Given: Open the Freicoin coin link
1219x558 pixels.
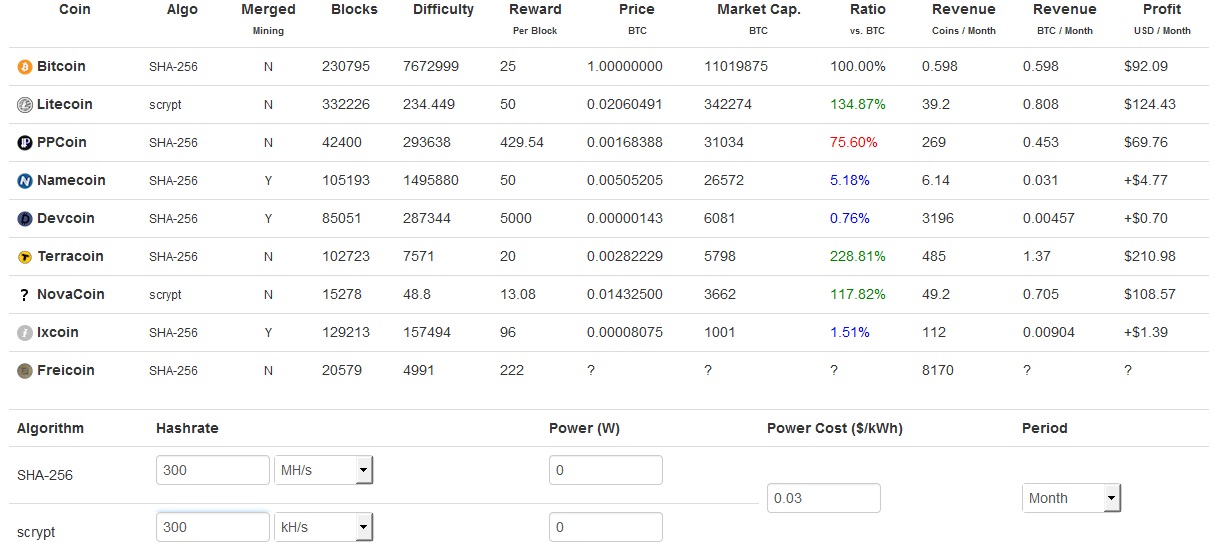Looking at the screenshot, I should pos(66,370).
